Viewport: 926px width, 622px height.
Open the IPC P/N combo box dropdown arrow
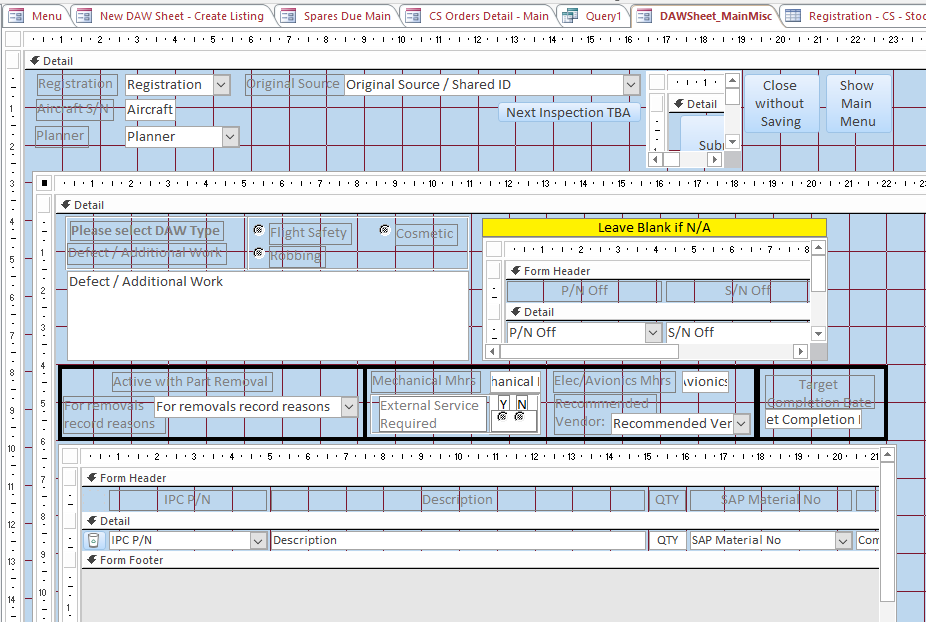258,540
